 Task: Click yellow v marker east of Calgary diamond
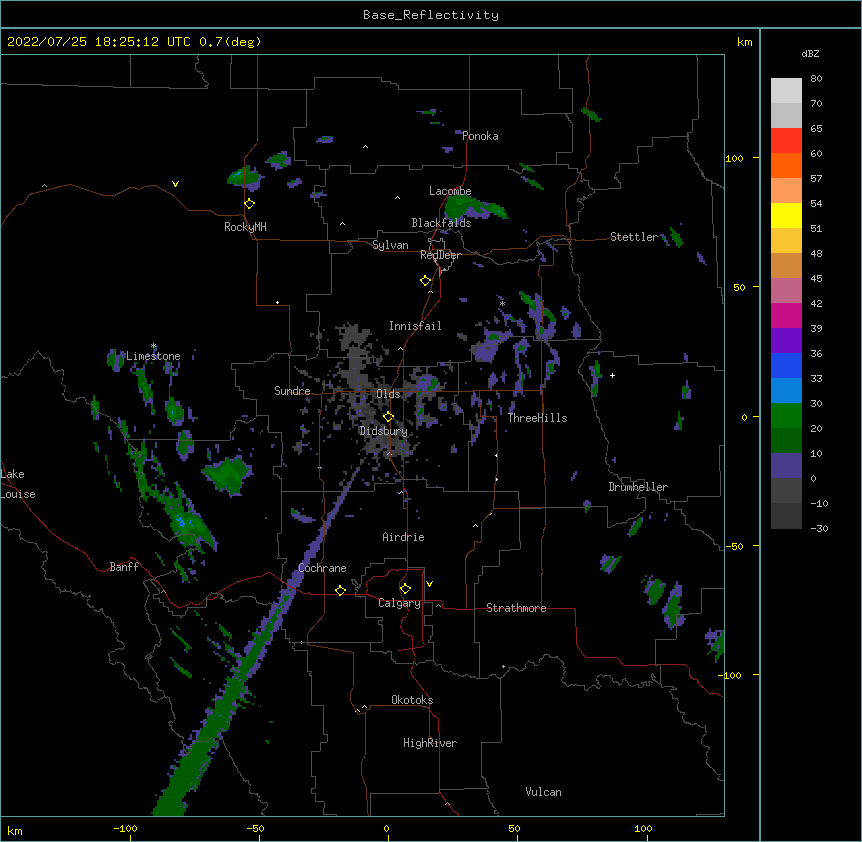point(429,584)
